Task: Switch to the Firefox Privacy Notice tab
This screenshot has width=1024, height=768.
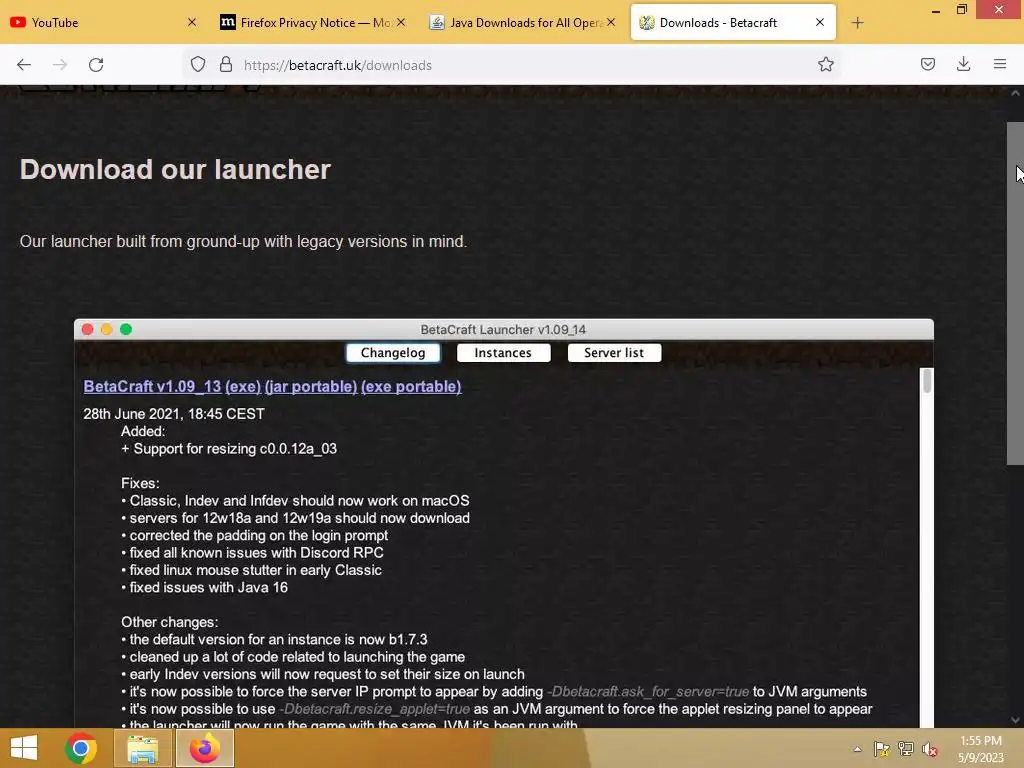Action: click(307, 22)
